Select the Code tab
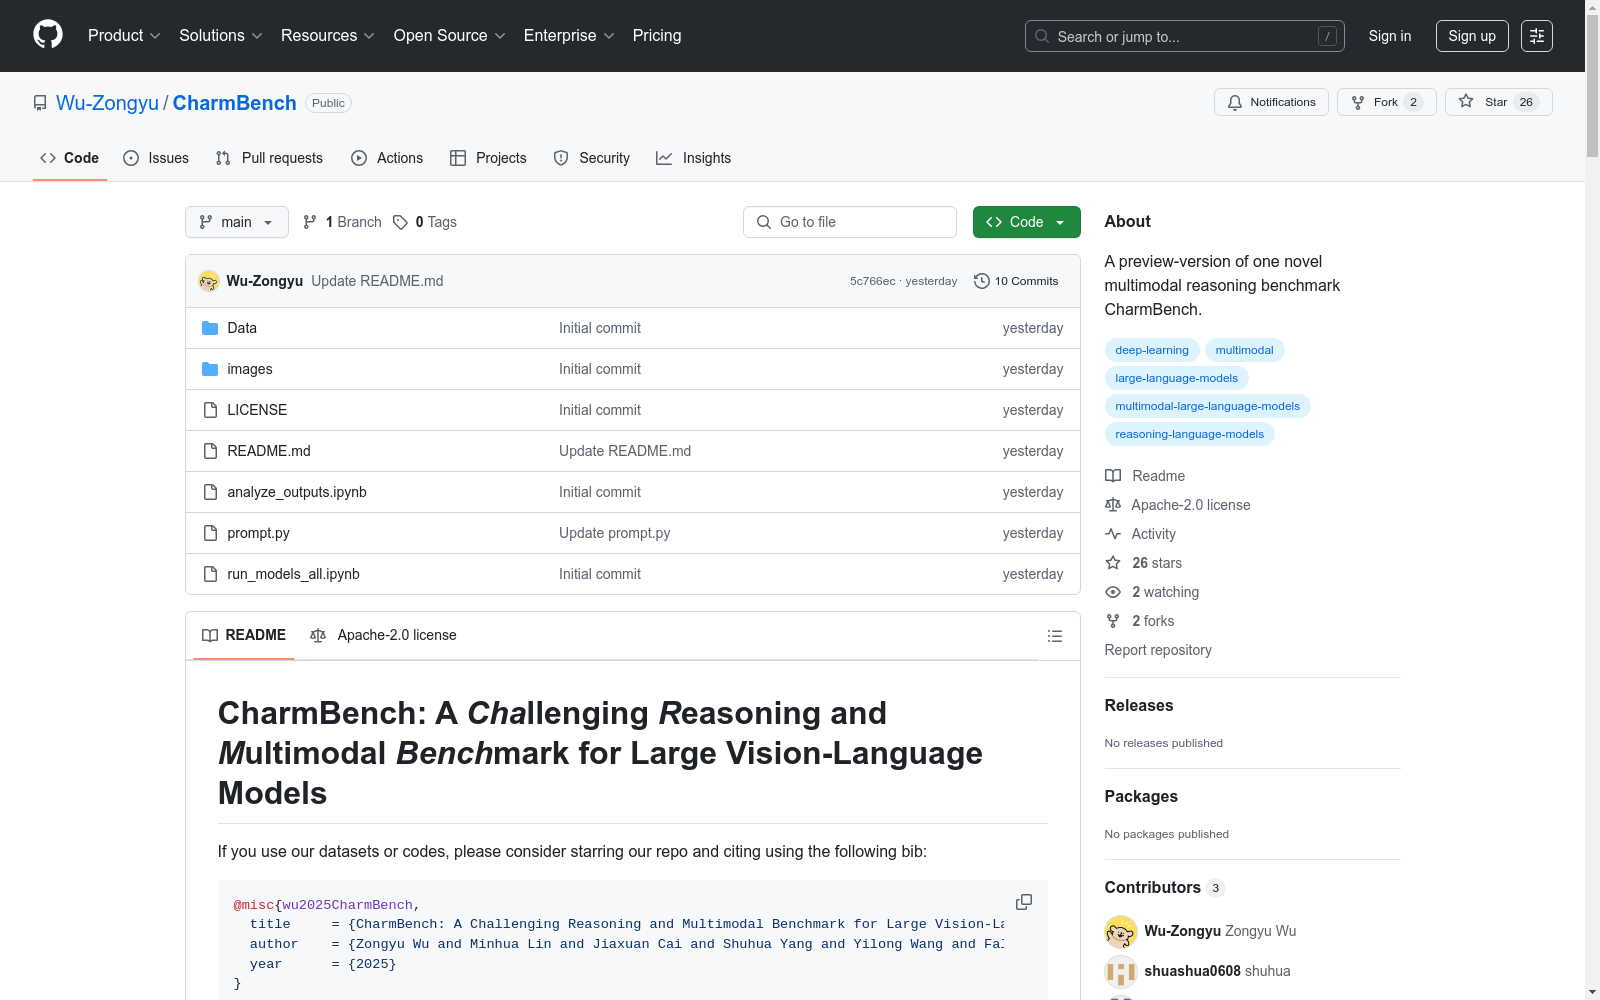The height and width of the screenshot is (1000, 1600). point(70,158)
